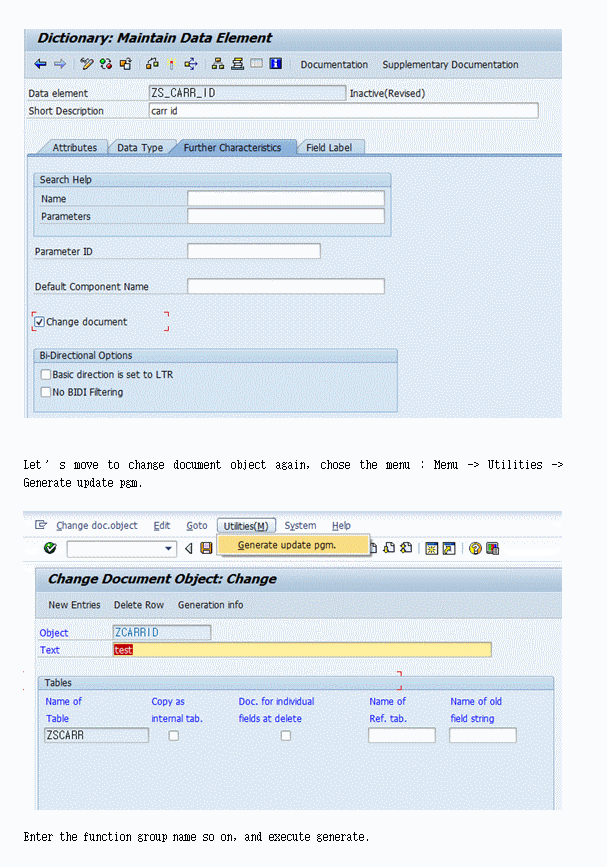Click the Default Component Name field
The height and width of the screenshot is (867, 607).
[x=286, y=286]
